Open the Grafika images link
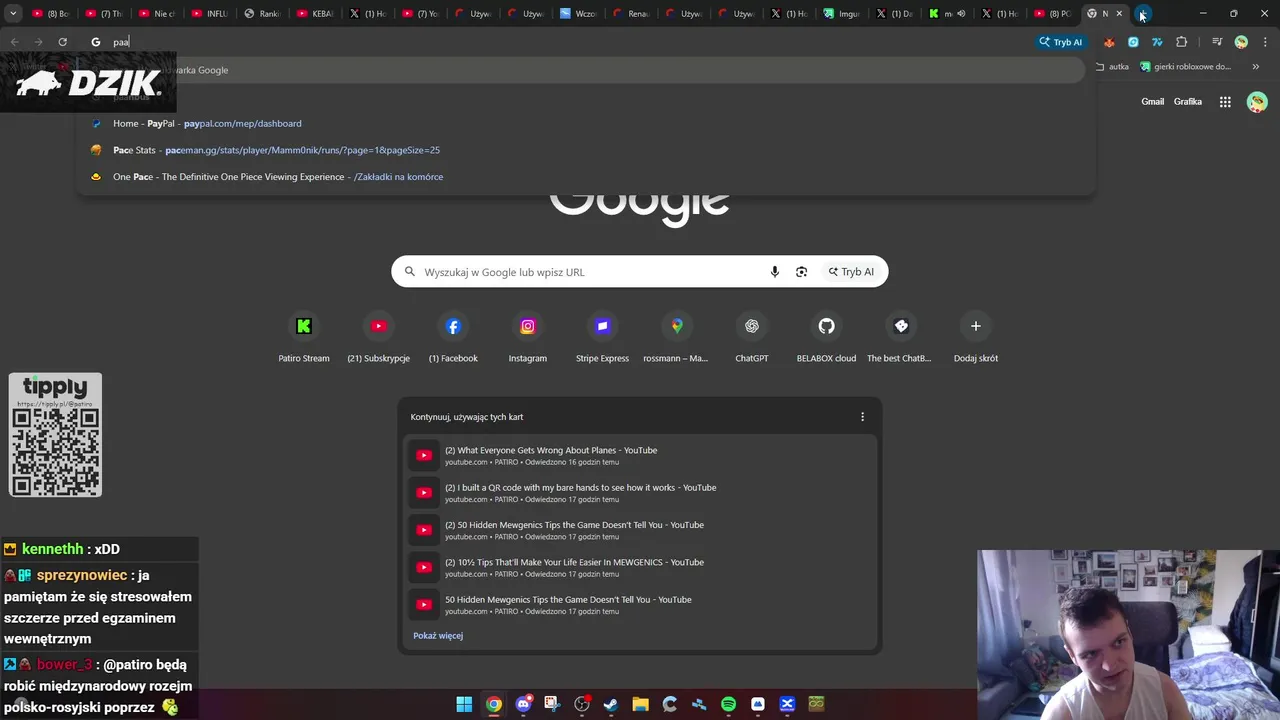The width and height of the screenshot is (1280, 720). (x=1188, y=102)
